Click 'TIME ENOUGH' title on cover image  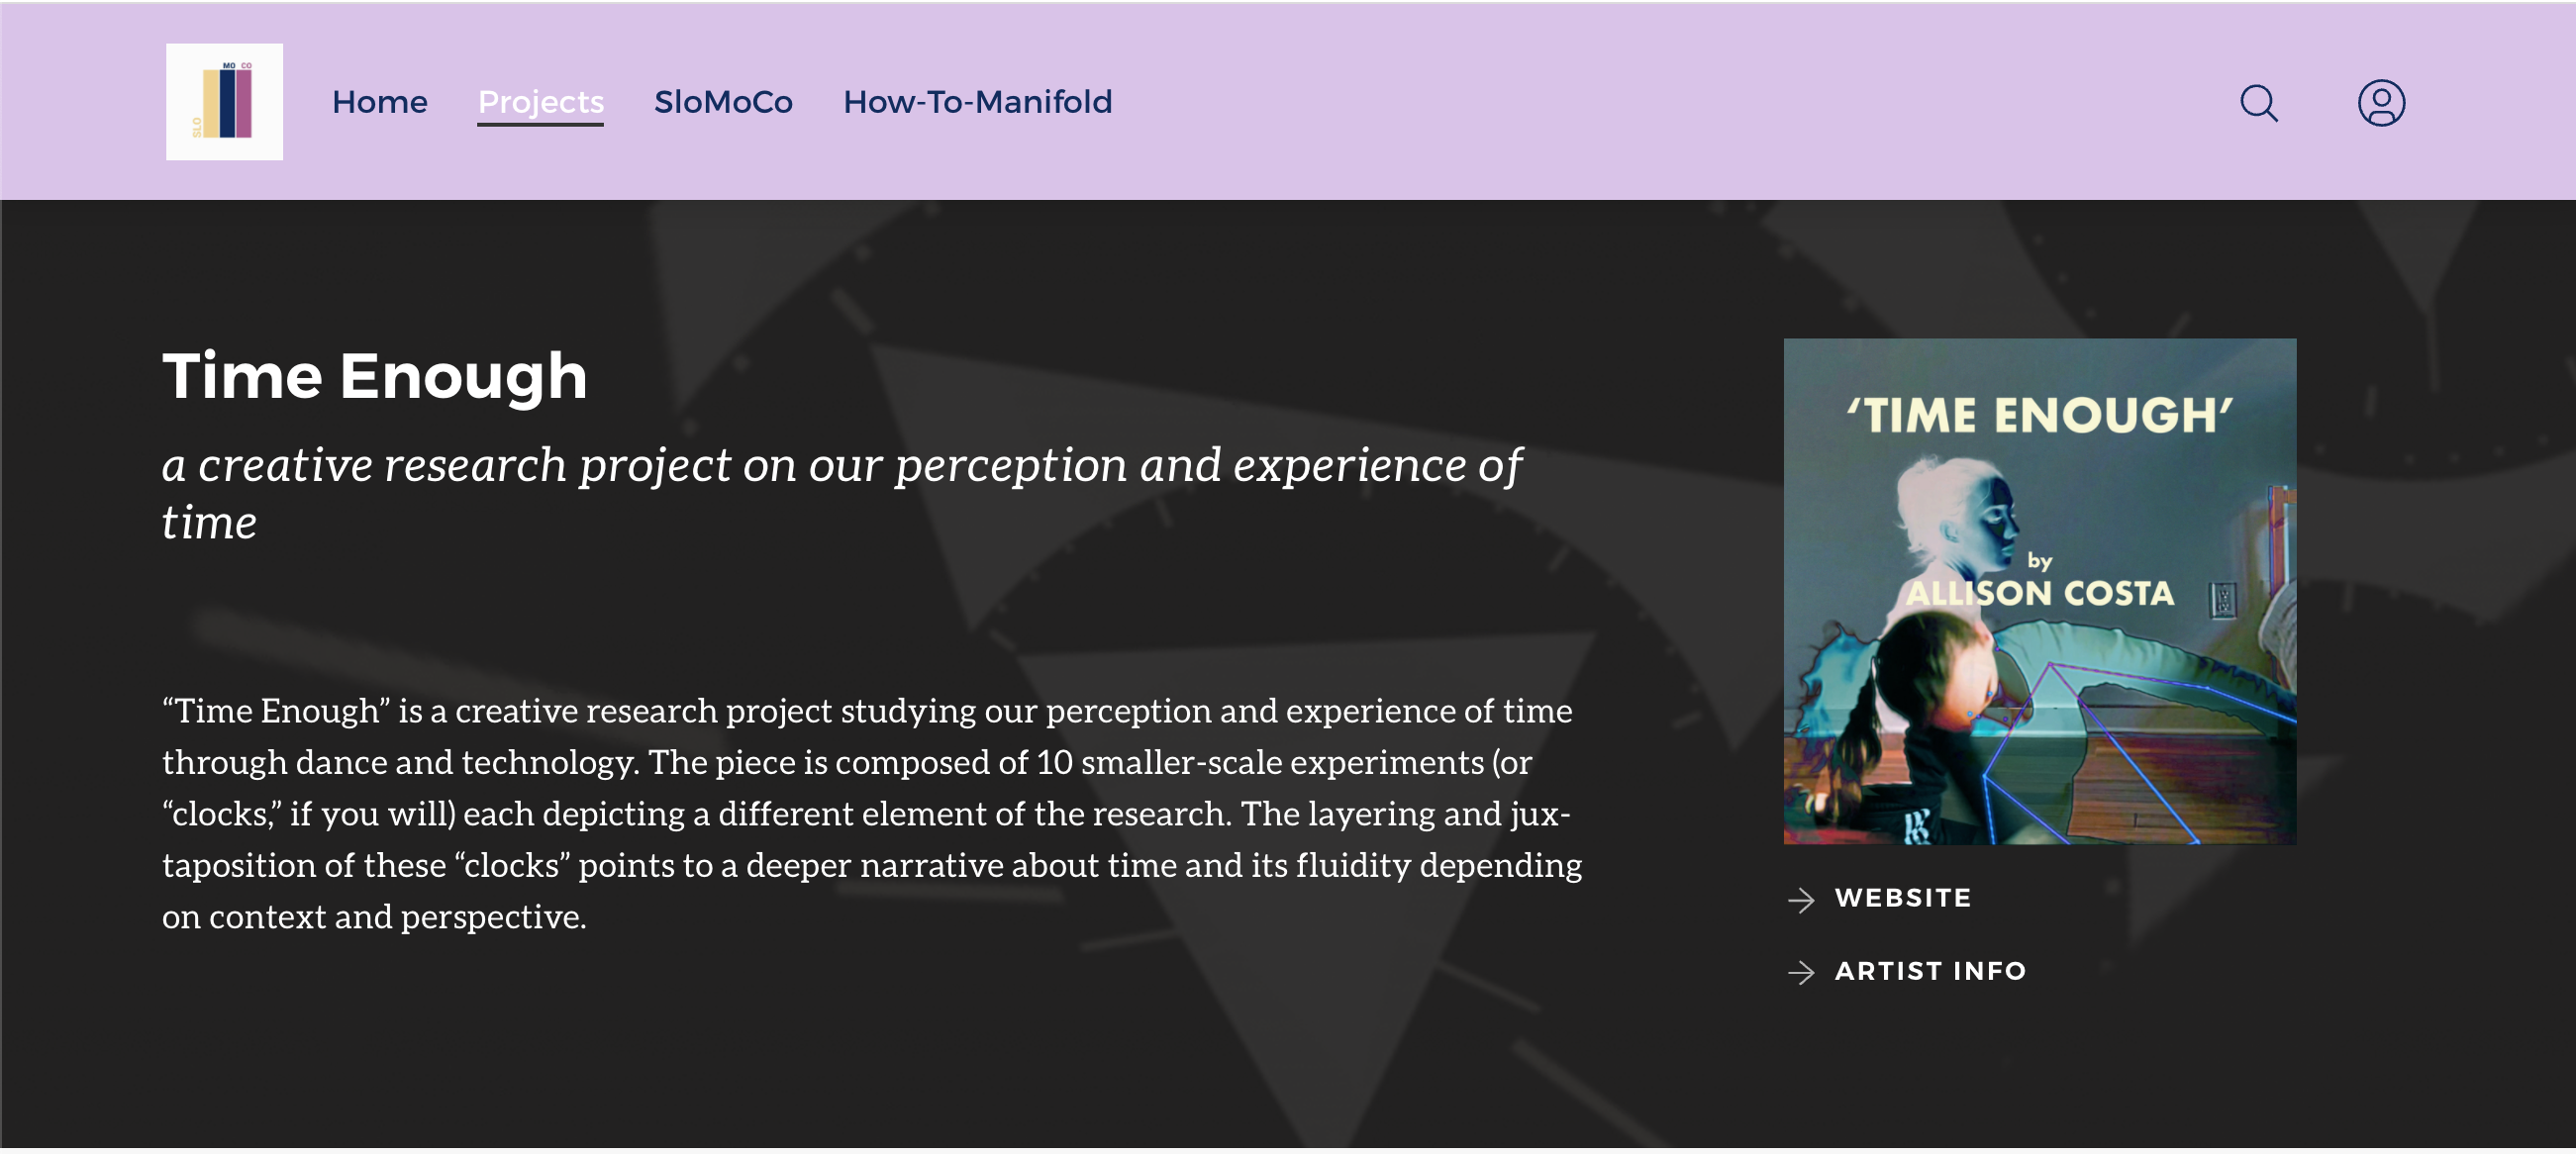tap(2039, 415)
